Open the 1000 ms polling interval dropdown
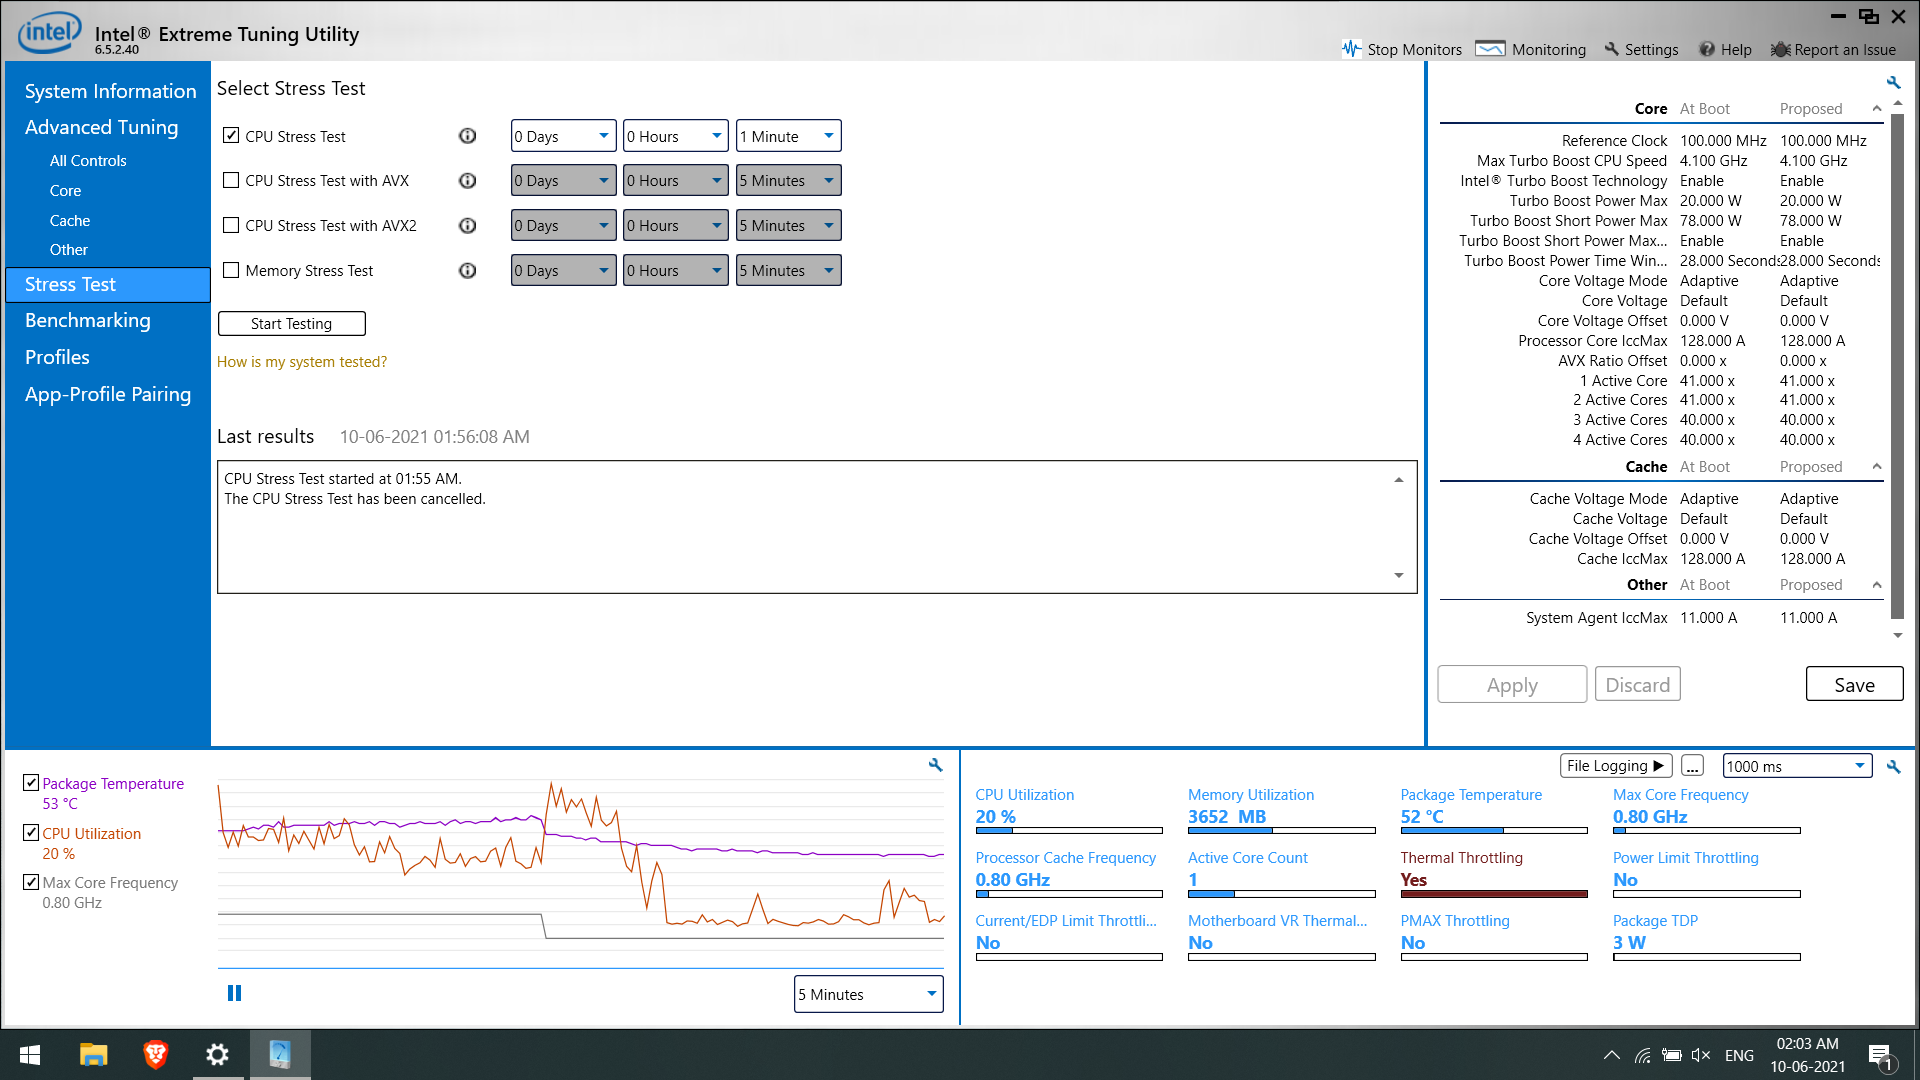 click(1797, 766)
